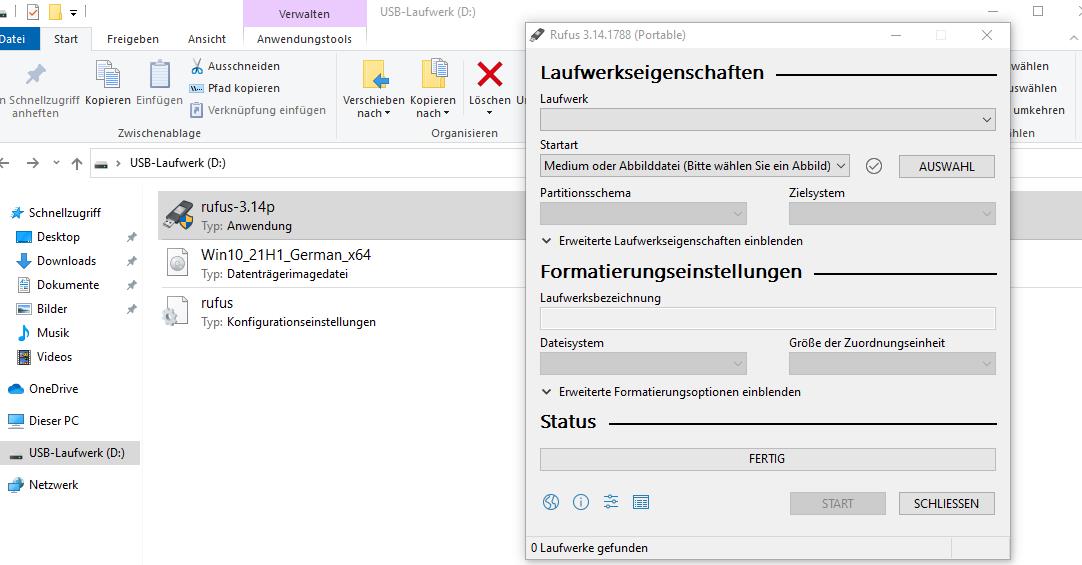Image resolution: width=1082 pixels, height=565 pixels.
Task: Click the properties quick access toolbar icon
Action: 32,12
